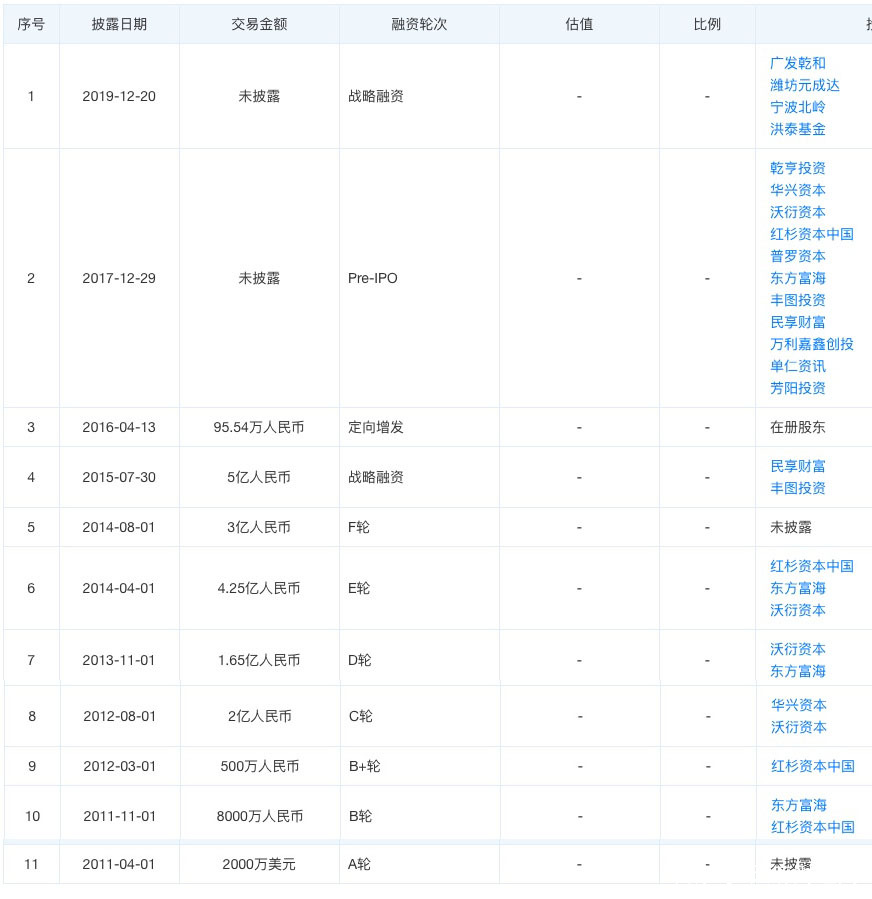Click 沃衍资本 in the D轮 row
Screen dimensions: 872x899
coord(797,649)
